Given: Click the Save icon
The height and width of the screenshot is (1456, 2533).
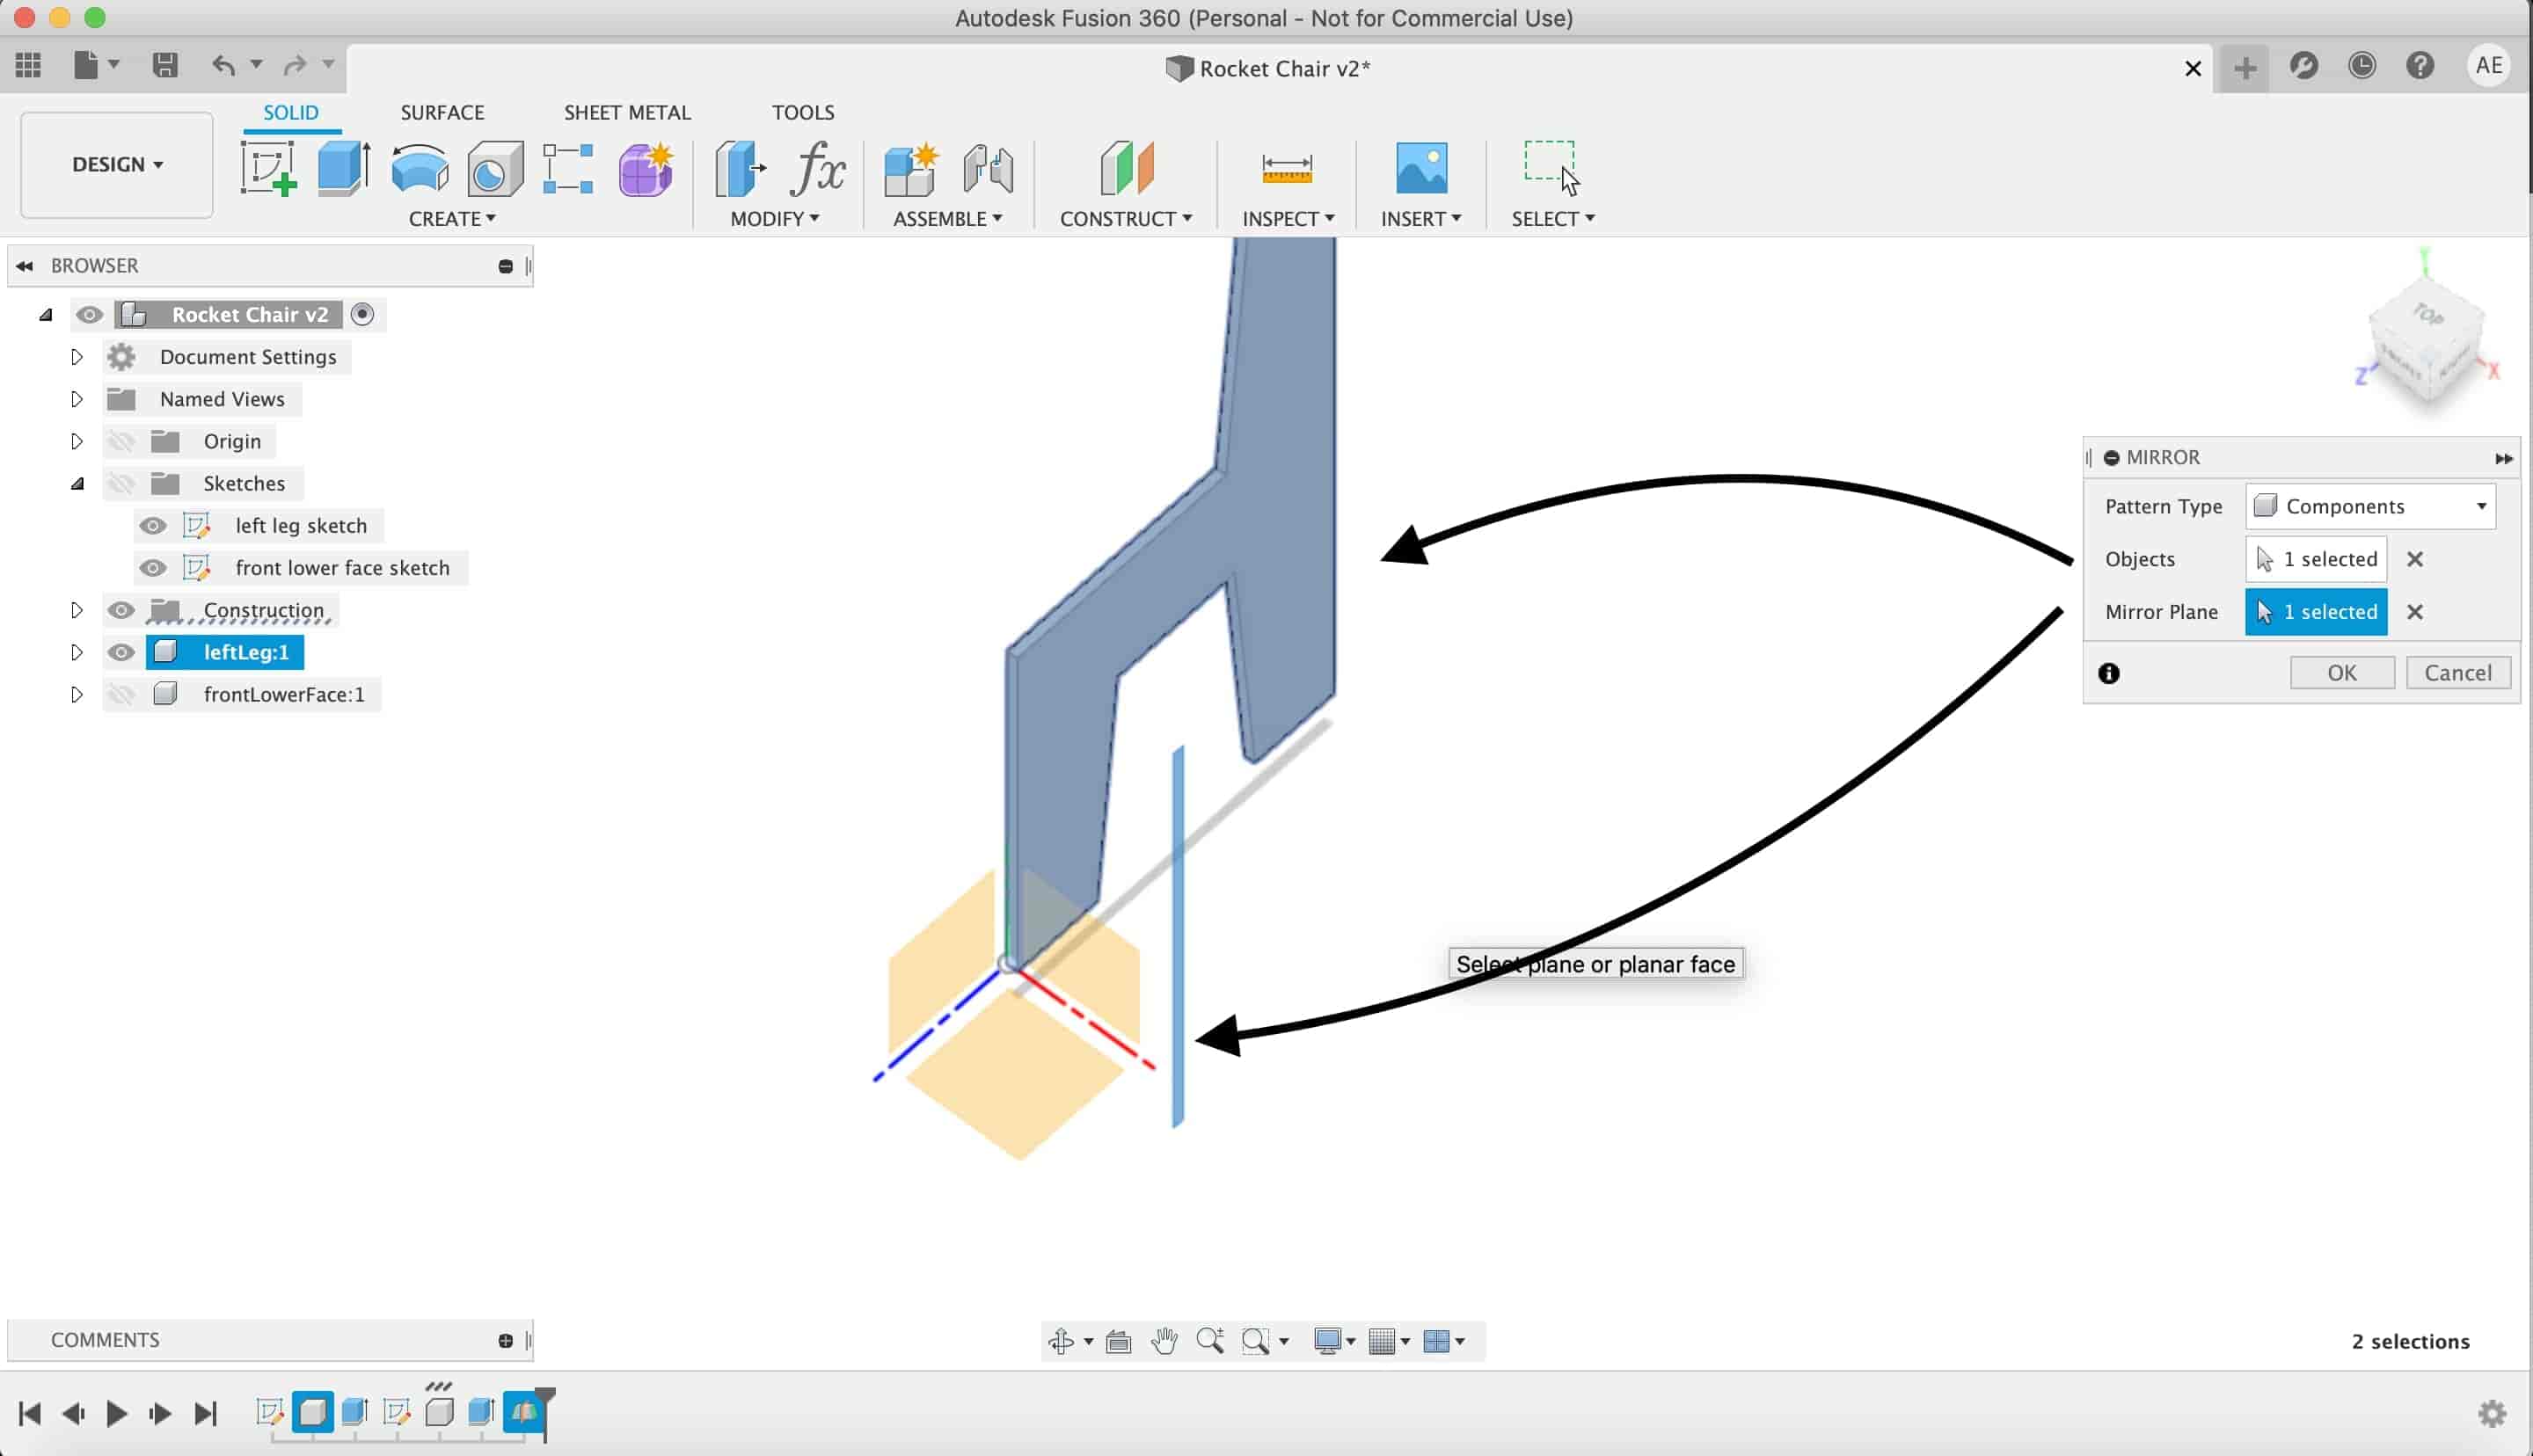Looking at the screenshot, I should point(165,65).
